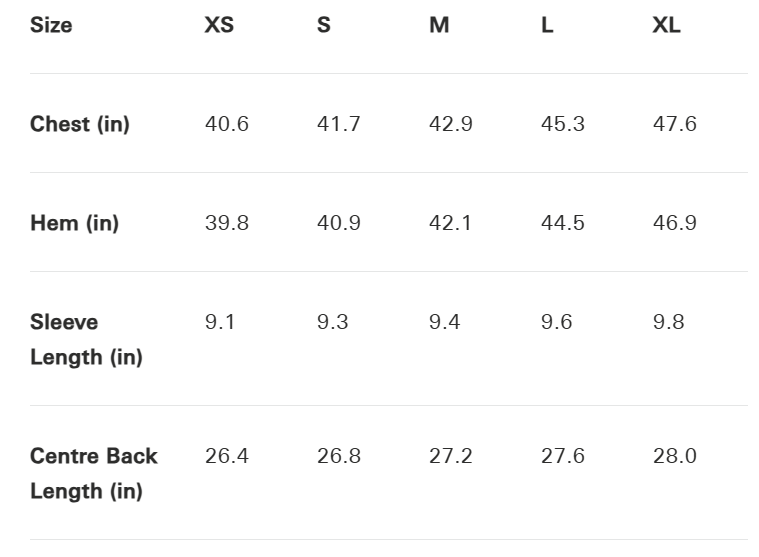Image resolution: width=759 pixels, height=557 pixels.
Task: Select the L size header
Action: 547,26
